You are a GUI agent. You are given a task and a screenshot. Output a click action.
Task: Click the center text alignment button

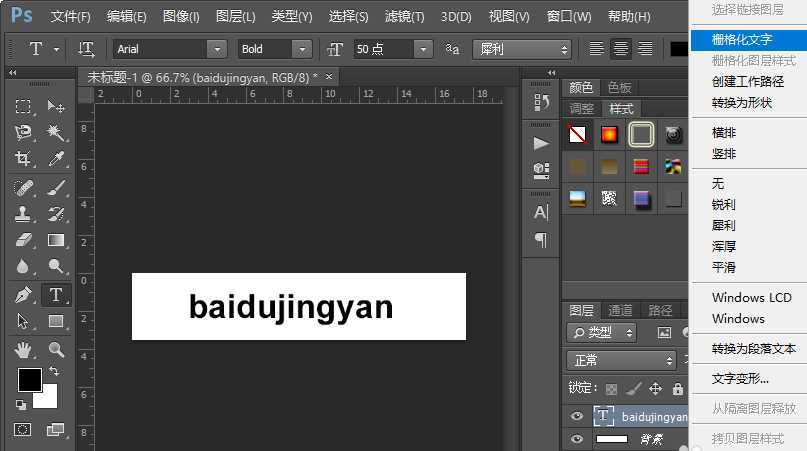click(621, 49)
